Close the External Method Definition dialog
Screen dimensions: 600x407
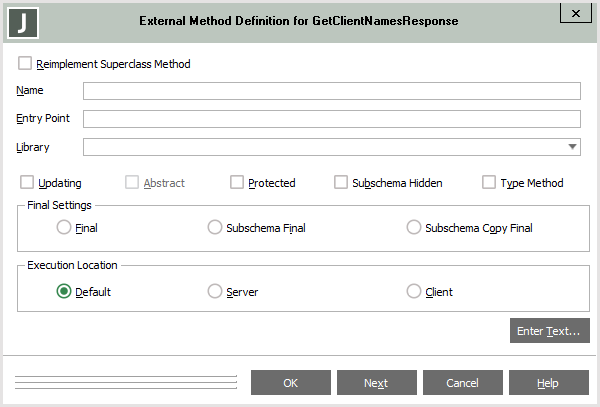[x=573, y=13]
